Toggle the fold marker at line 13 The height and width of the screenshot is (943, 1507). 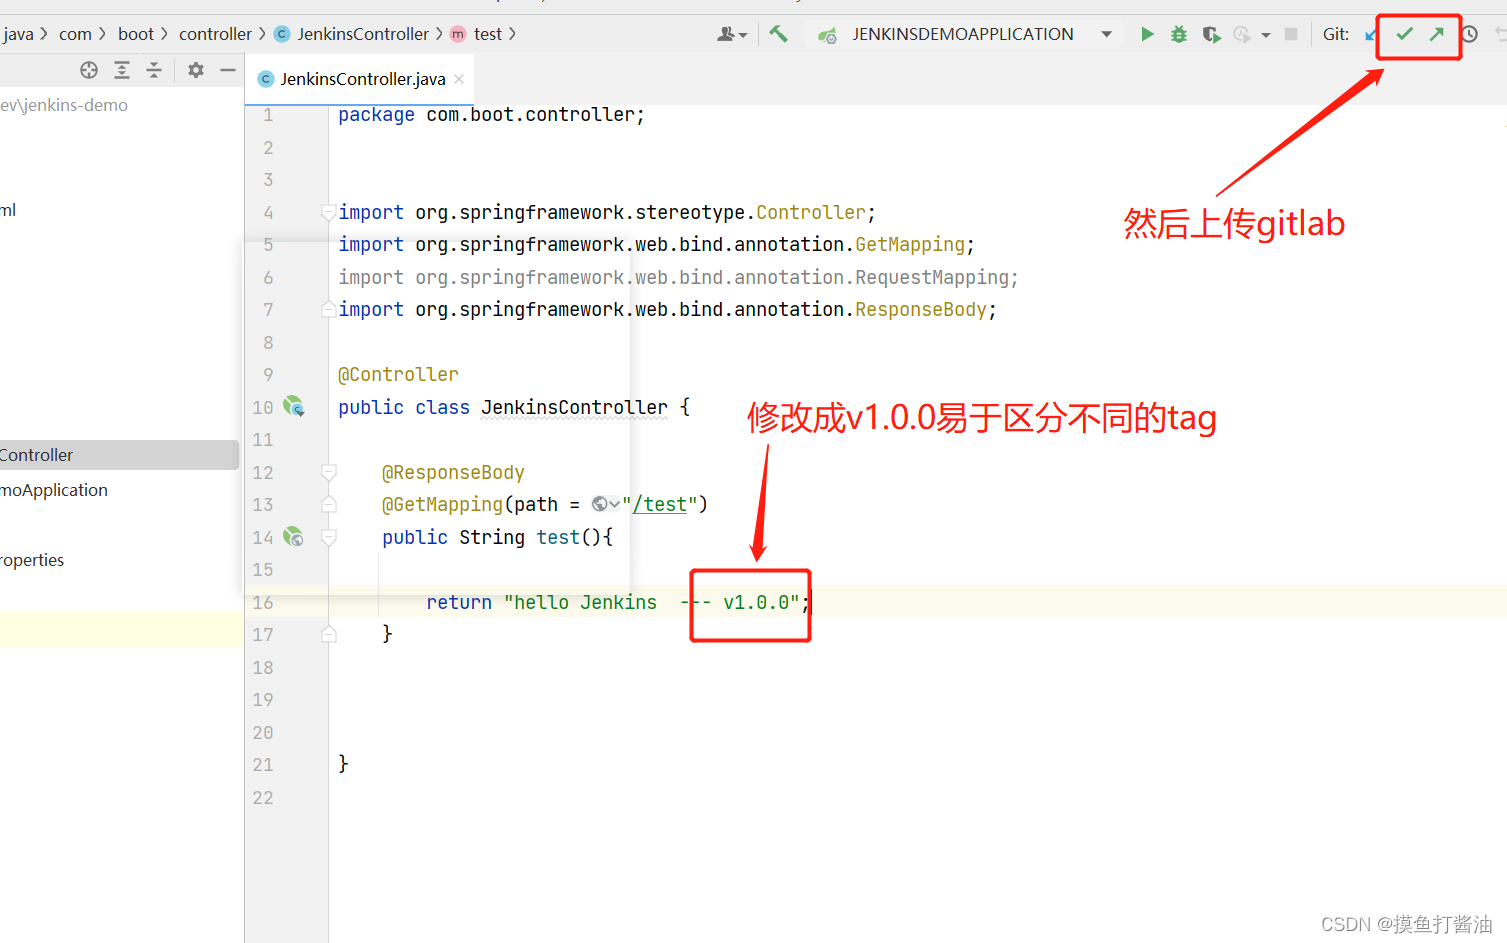click(x=328, y=504)
